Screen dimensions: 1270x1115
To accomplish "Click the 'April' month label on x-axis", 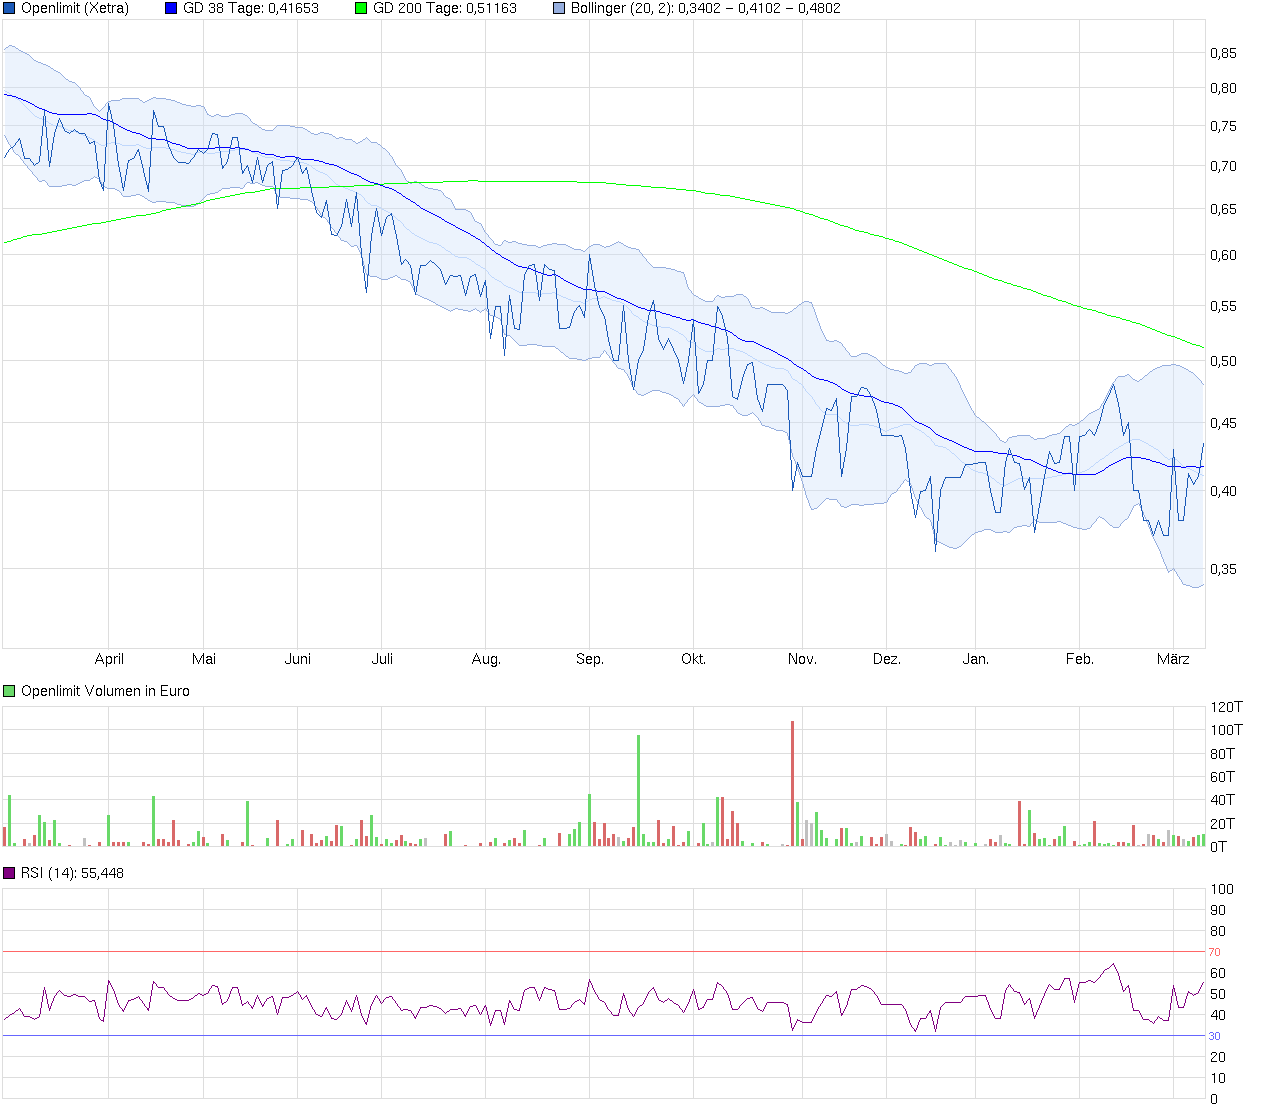I will point(109,659).
